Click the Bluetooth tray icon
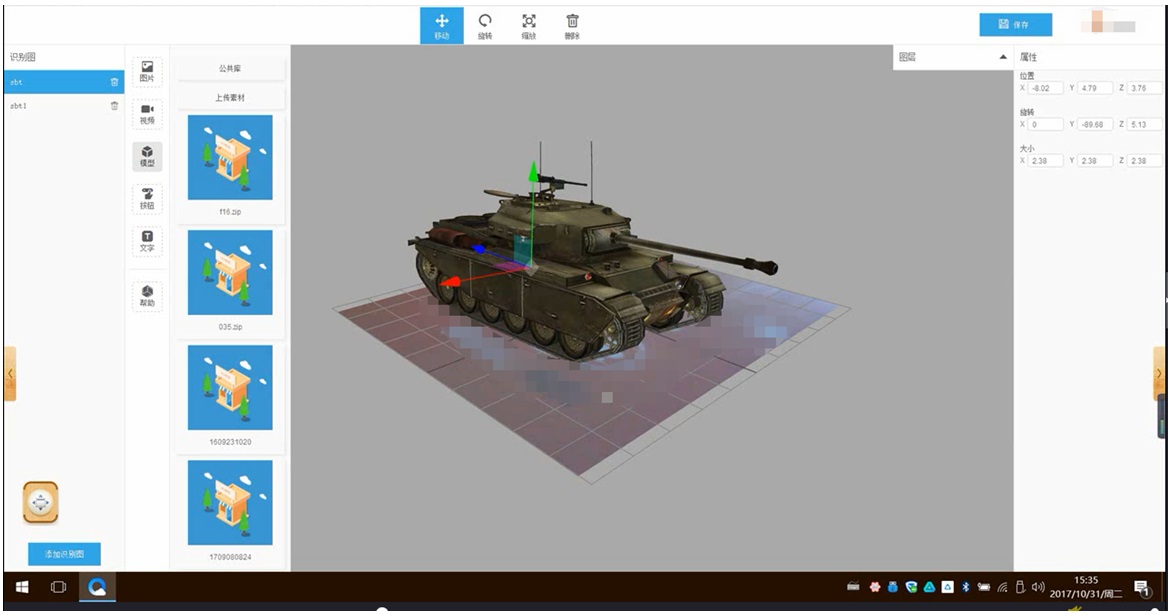 pyautogui.click(x=965, y=587)
